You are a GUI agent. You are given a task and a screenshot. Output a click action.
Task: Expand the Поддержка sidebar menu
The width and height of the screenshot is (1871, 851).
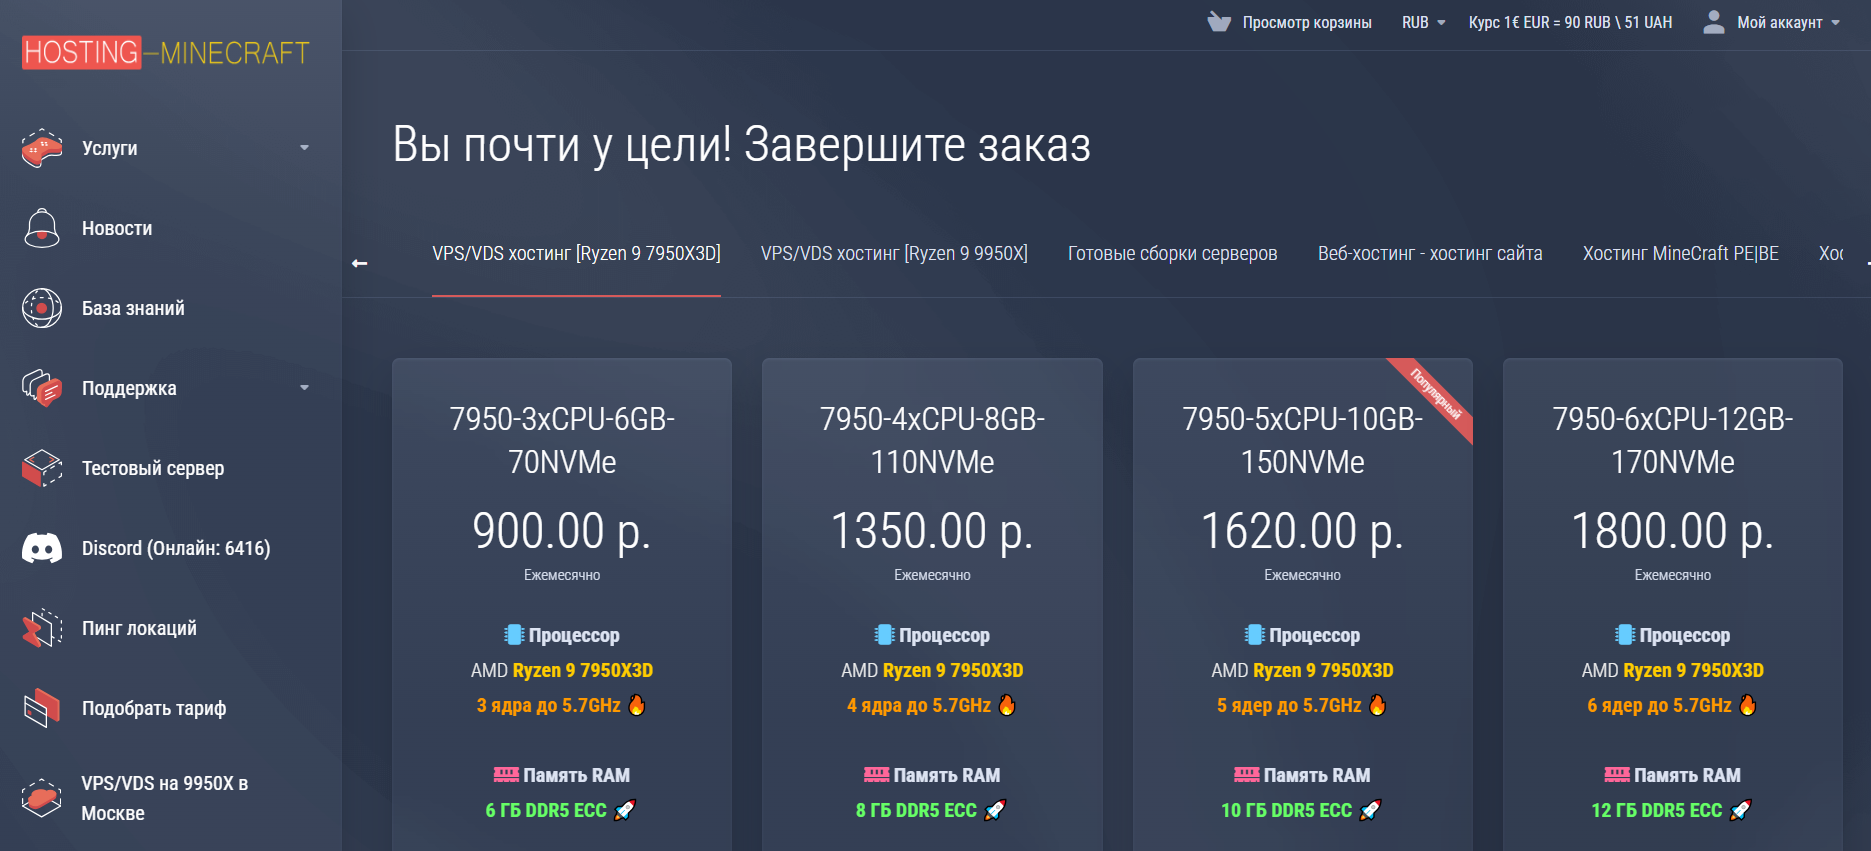pyautogui.click(x=304, y=388)
